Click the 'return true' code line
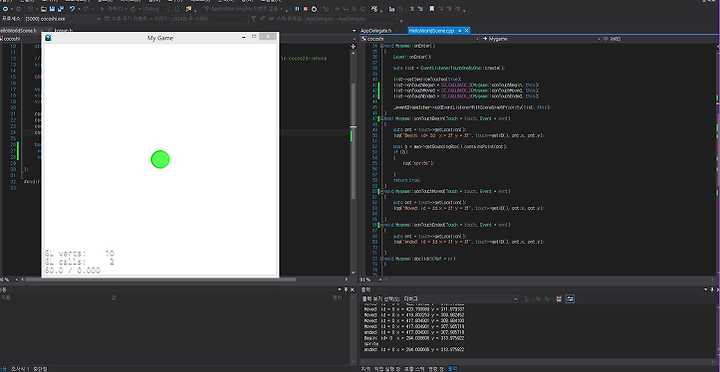 [406, 180]
